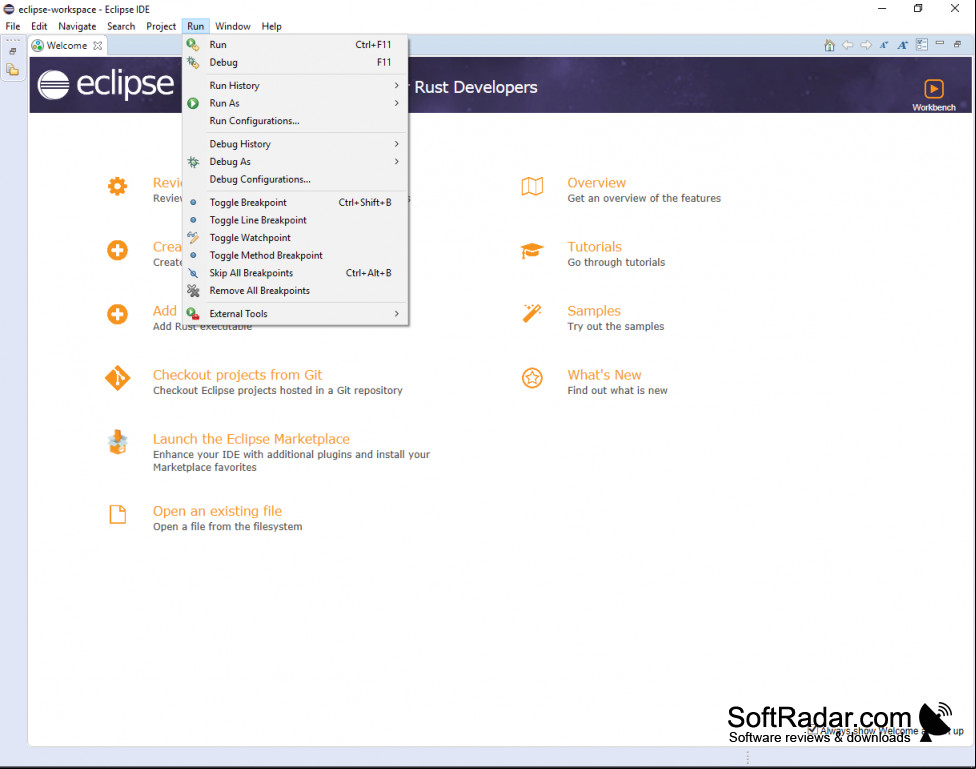Open the Tutorials link
The height and width of the screenshot is (769, 976).
coord(594,247)
